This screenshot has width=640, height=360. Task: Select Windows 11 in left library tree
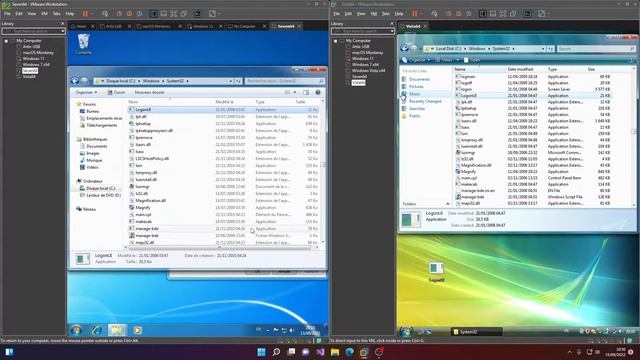point(33,58)
